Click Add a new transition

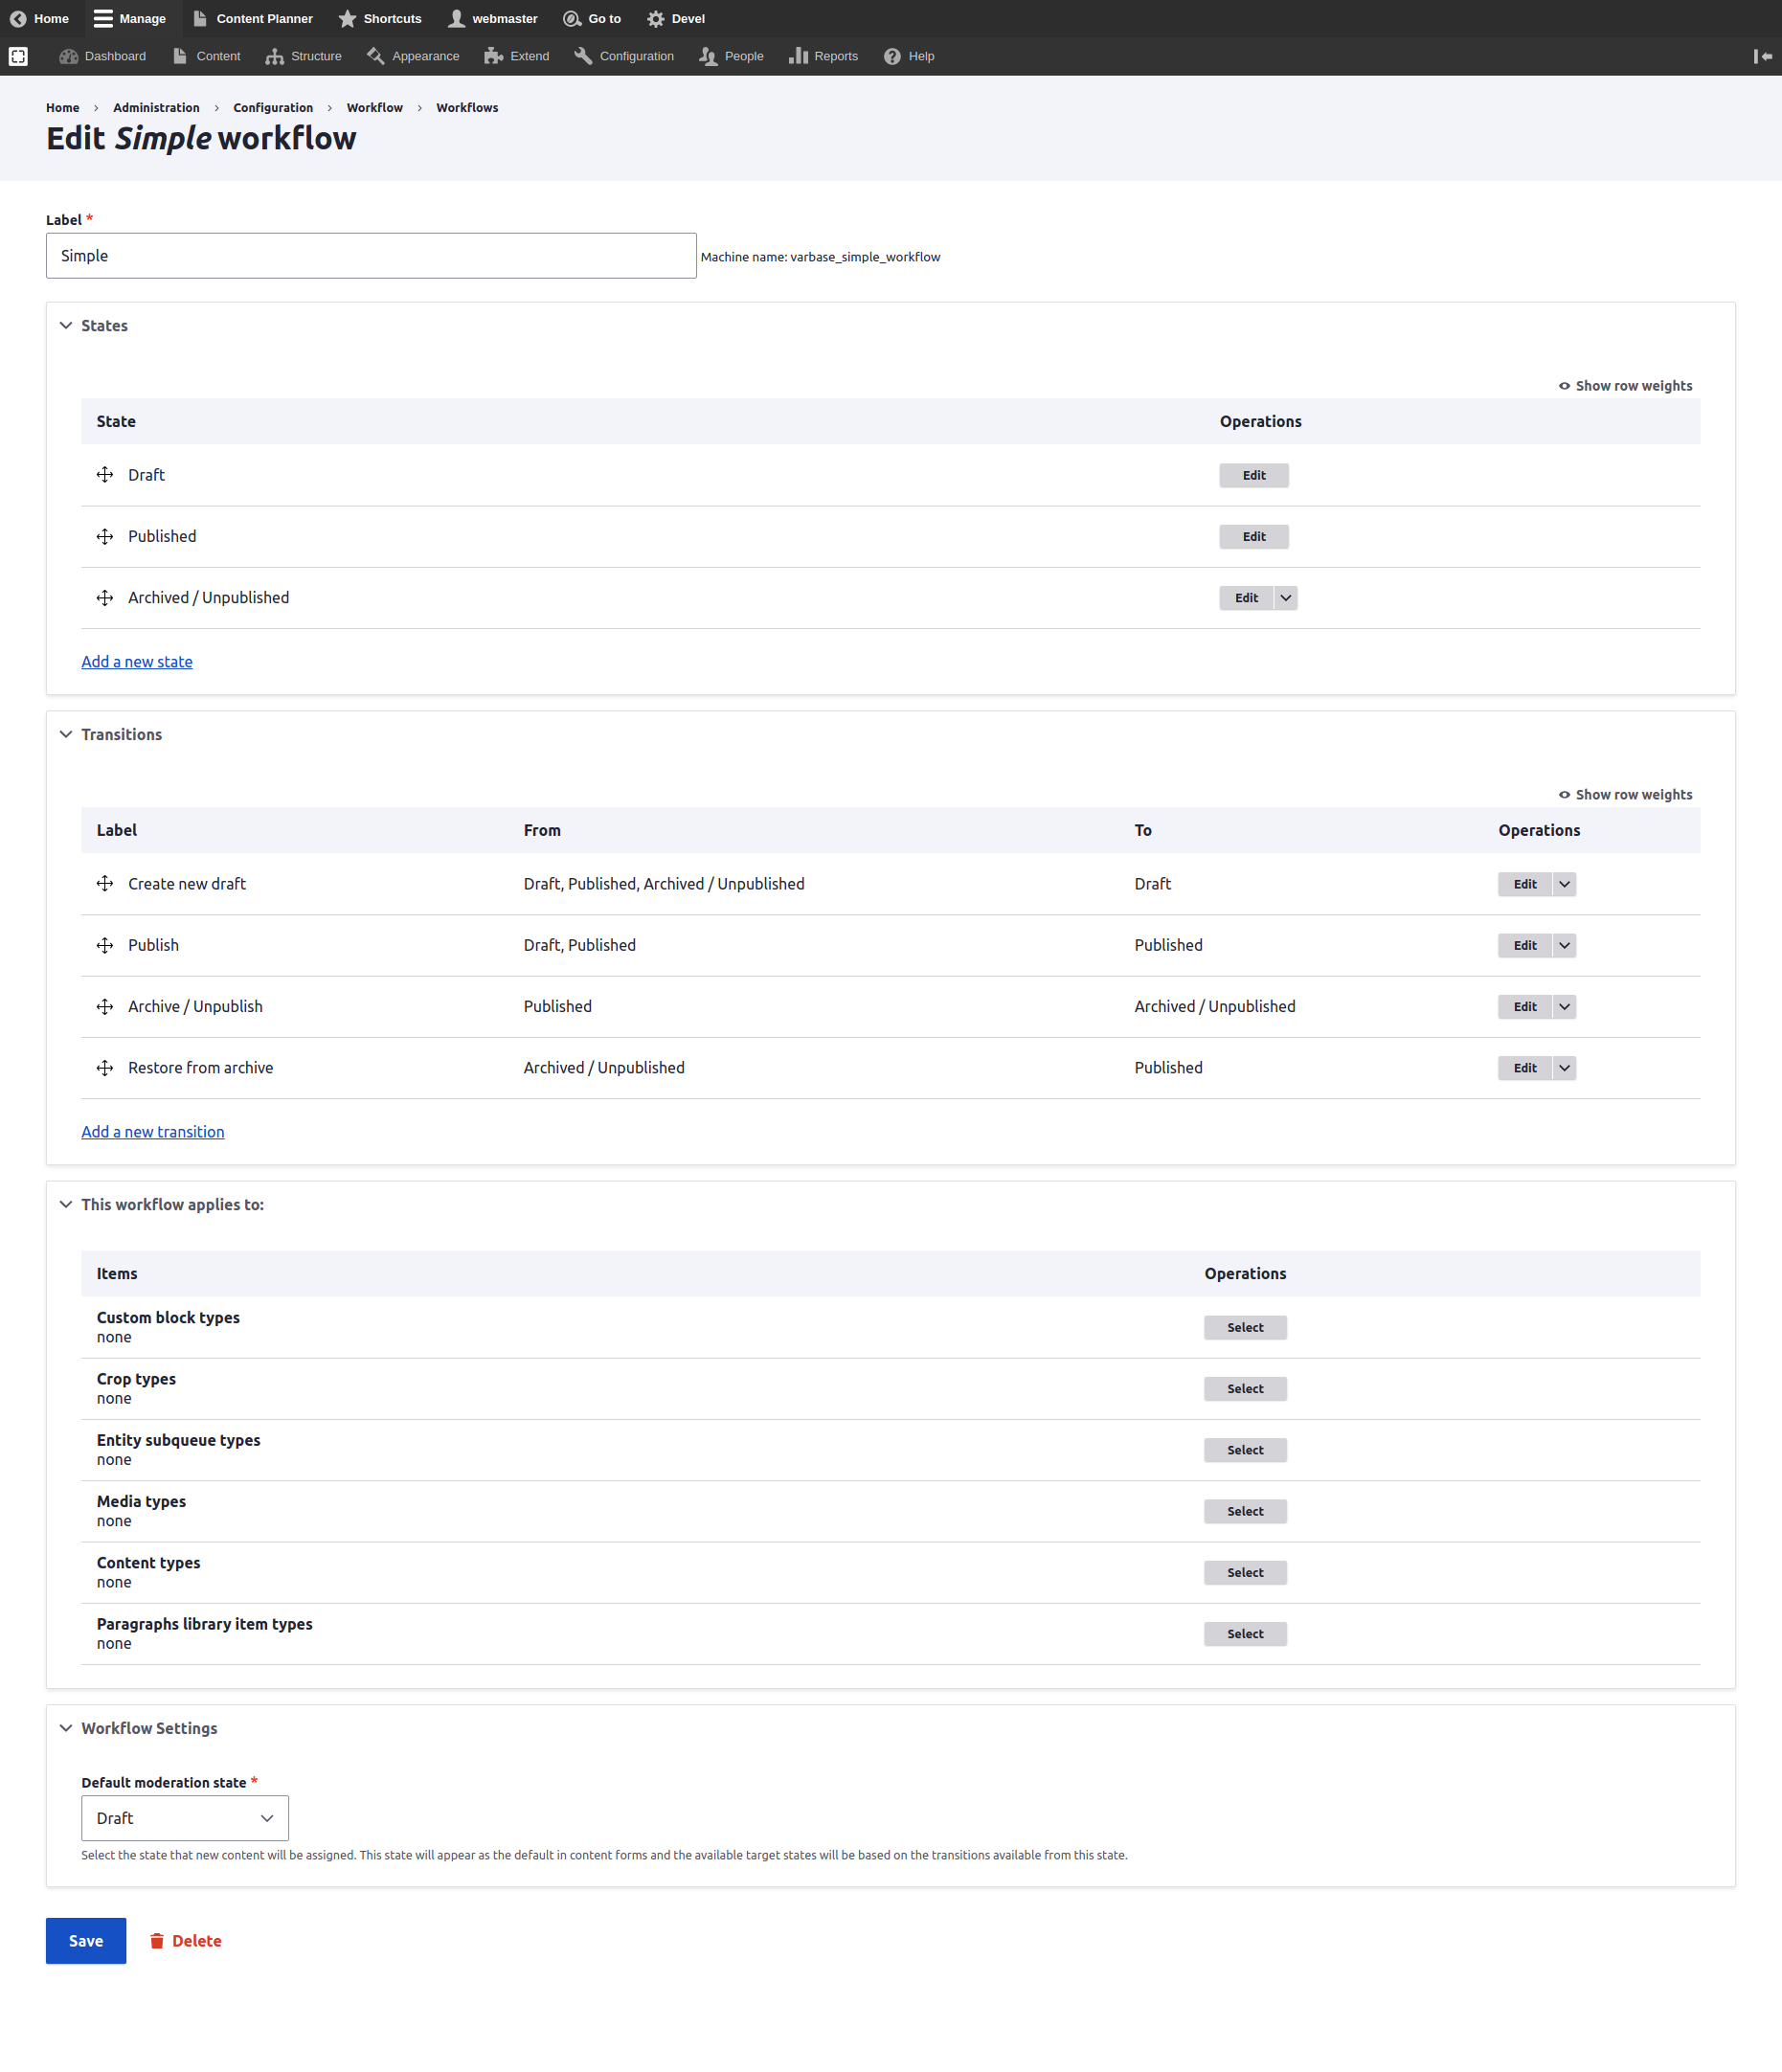[152, 1131]
